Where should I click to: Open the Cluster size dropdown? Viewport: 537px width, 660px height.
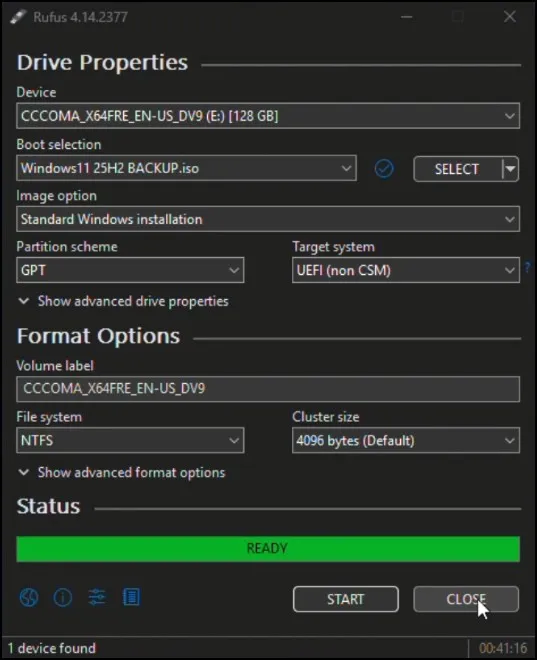[x=406, y=441]
